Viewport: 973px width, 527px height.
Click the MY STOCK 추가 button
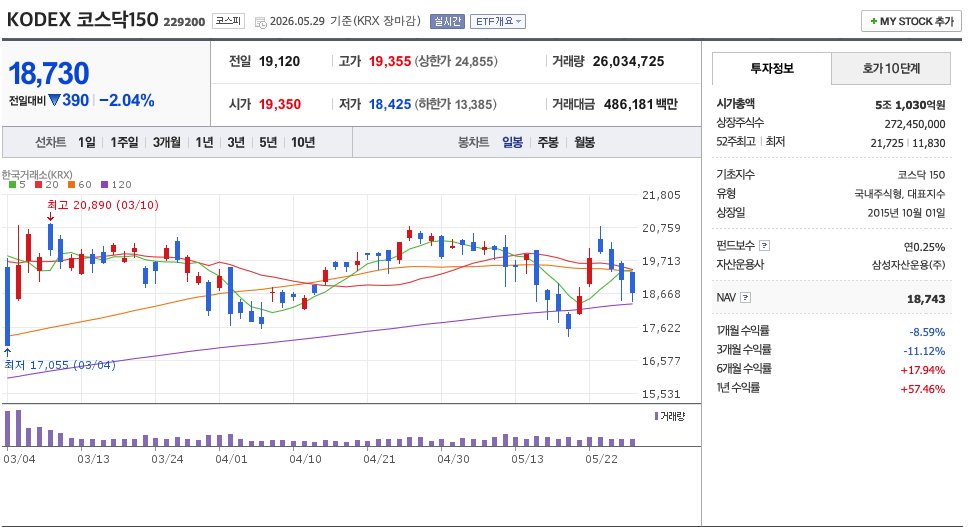(911, 21)
